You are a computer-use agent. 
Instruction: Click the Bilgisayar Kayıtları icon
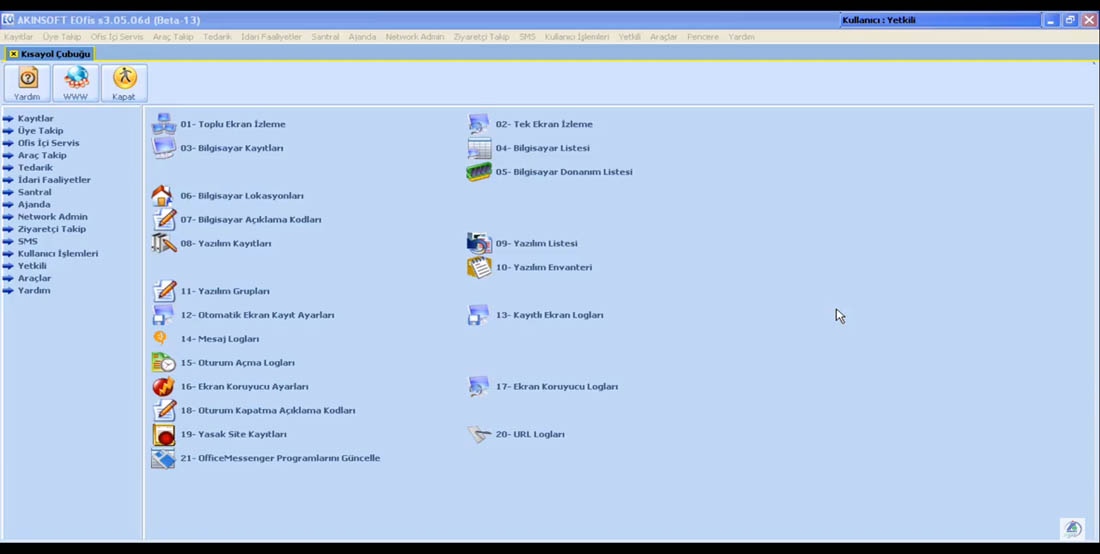163,148
